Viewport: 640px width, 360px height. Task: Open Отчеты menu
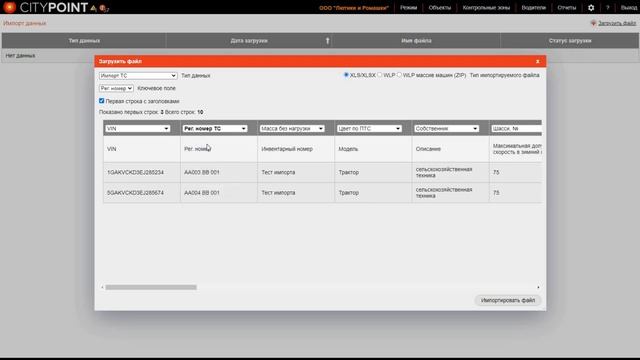567,8
